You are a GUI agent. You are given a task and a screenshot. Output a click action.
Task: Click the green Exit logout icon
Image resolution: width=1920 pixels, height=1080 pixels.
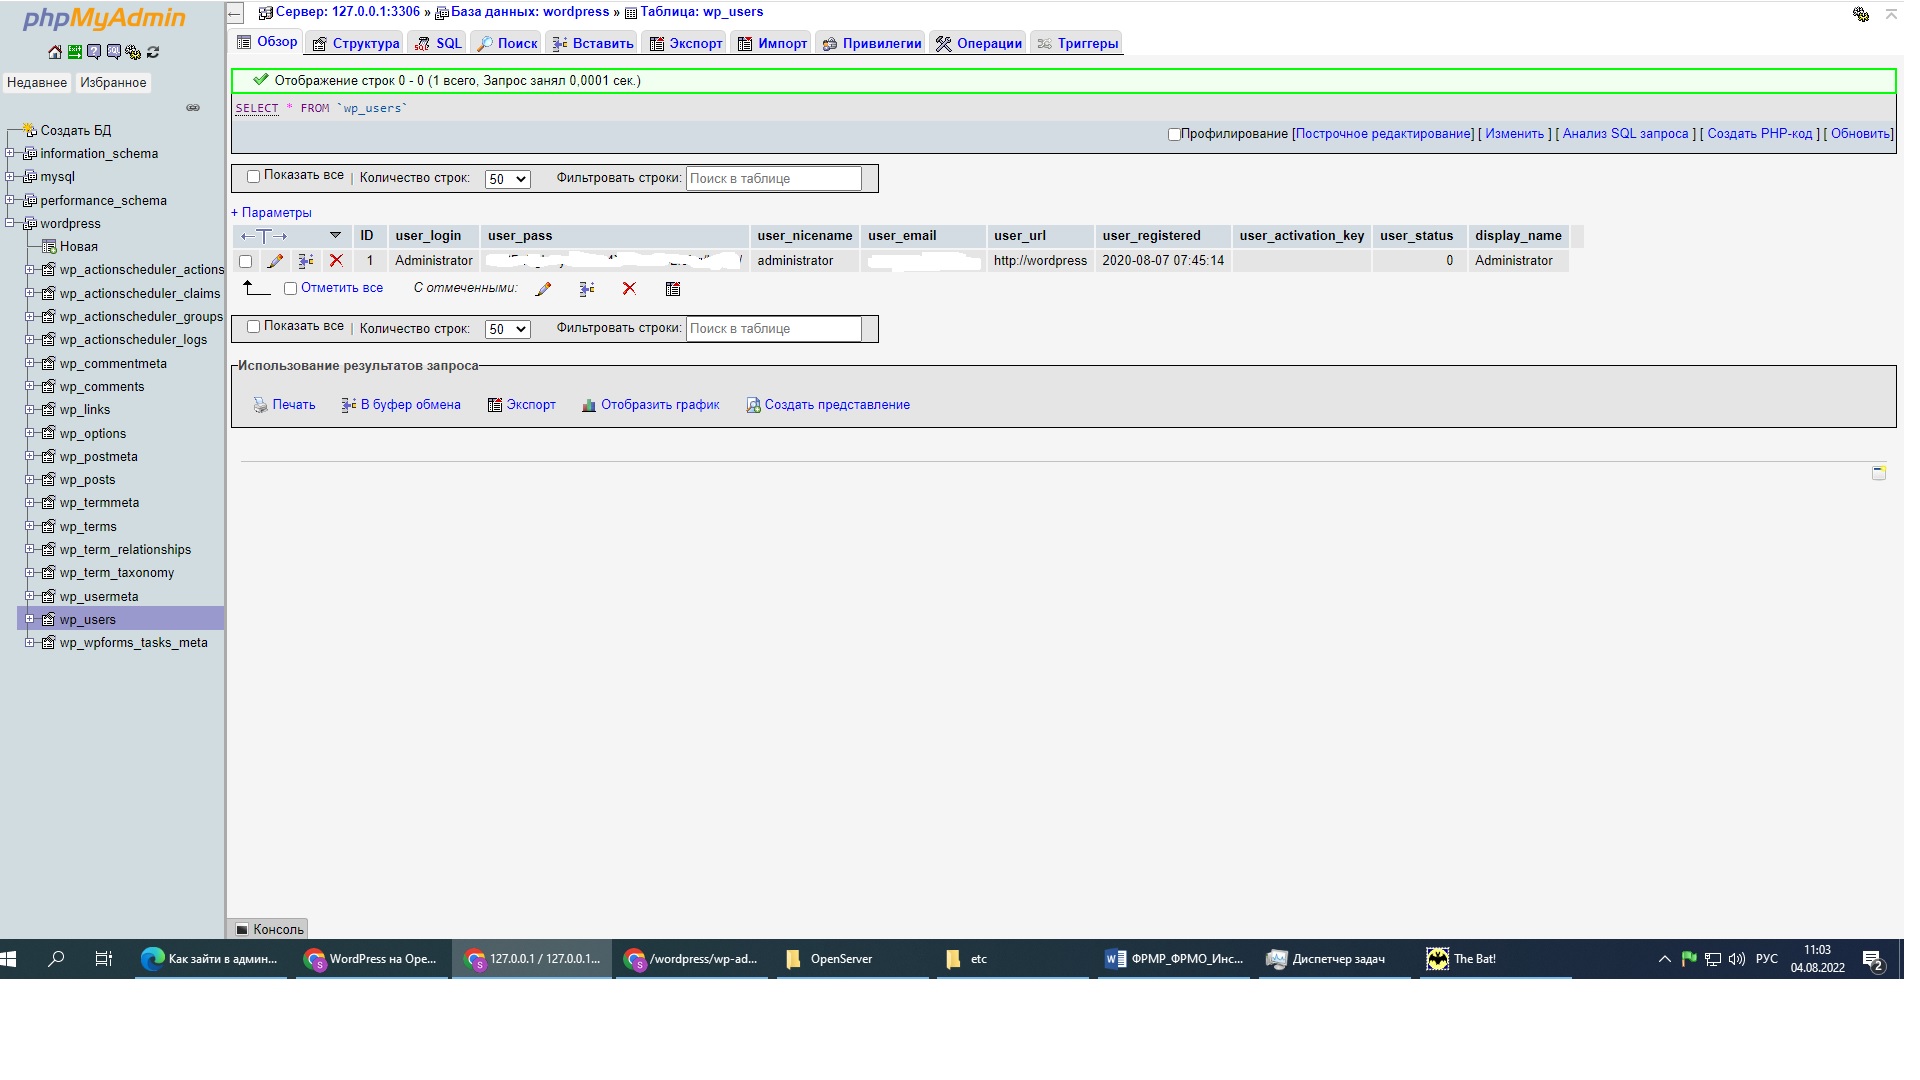click(74, 52)
